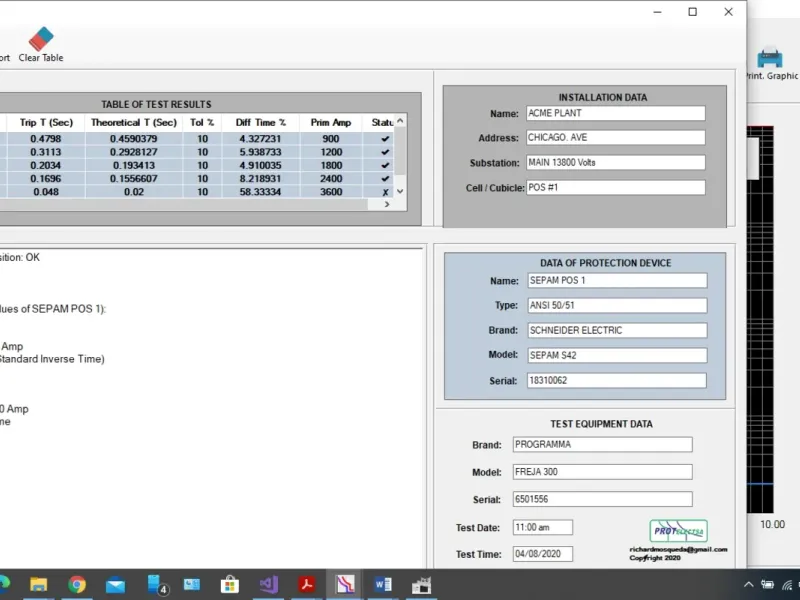
Task: Click the installation Name field ACME PLANT
Action: pyautogui.click(x=616, y=113)
